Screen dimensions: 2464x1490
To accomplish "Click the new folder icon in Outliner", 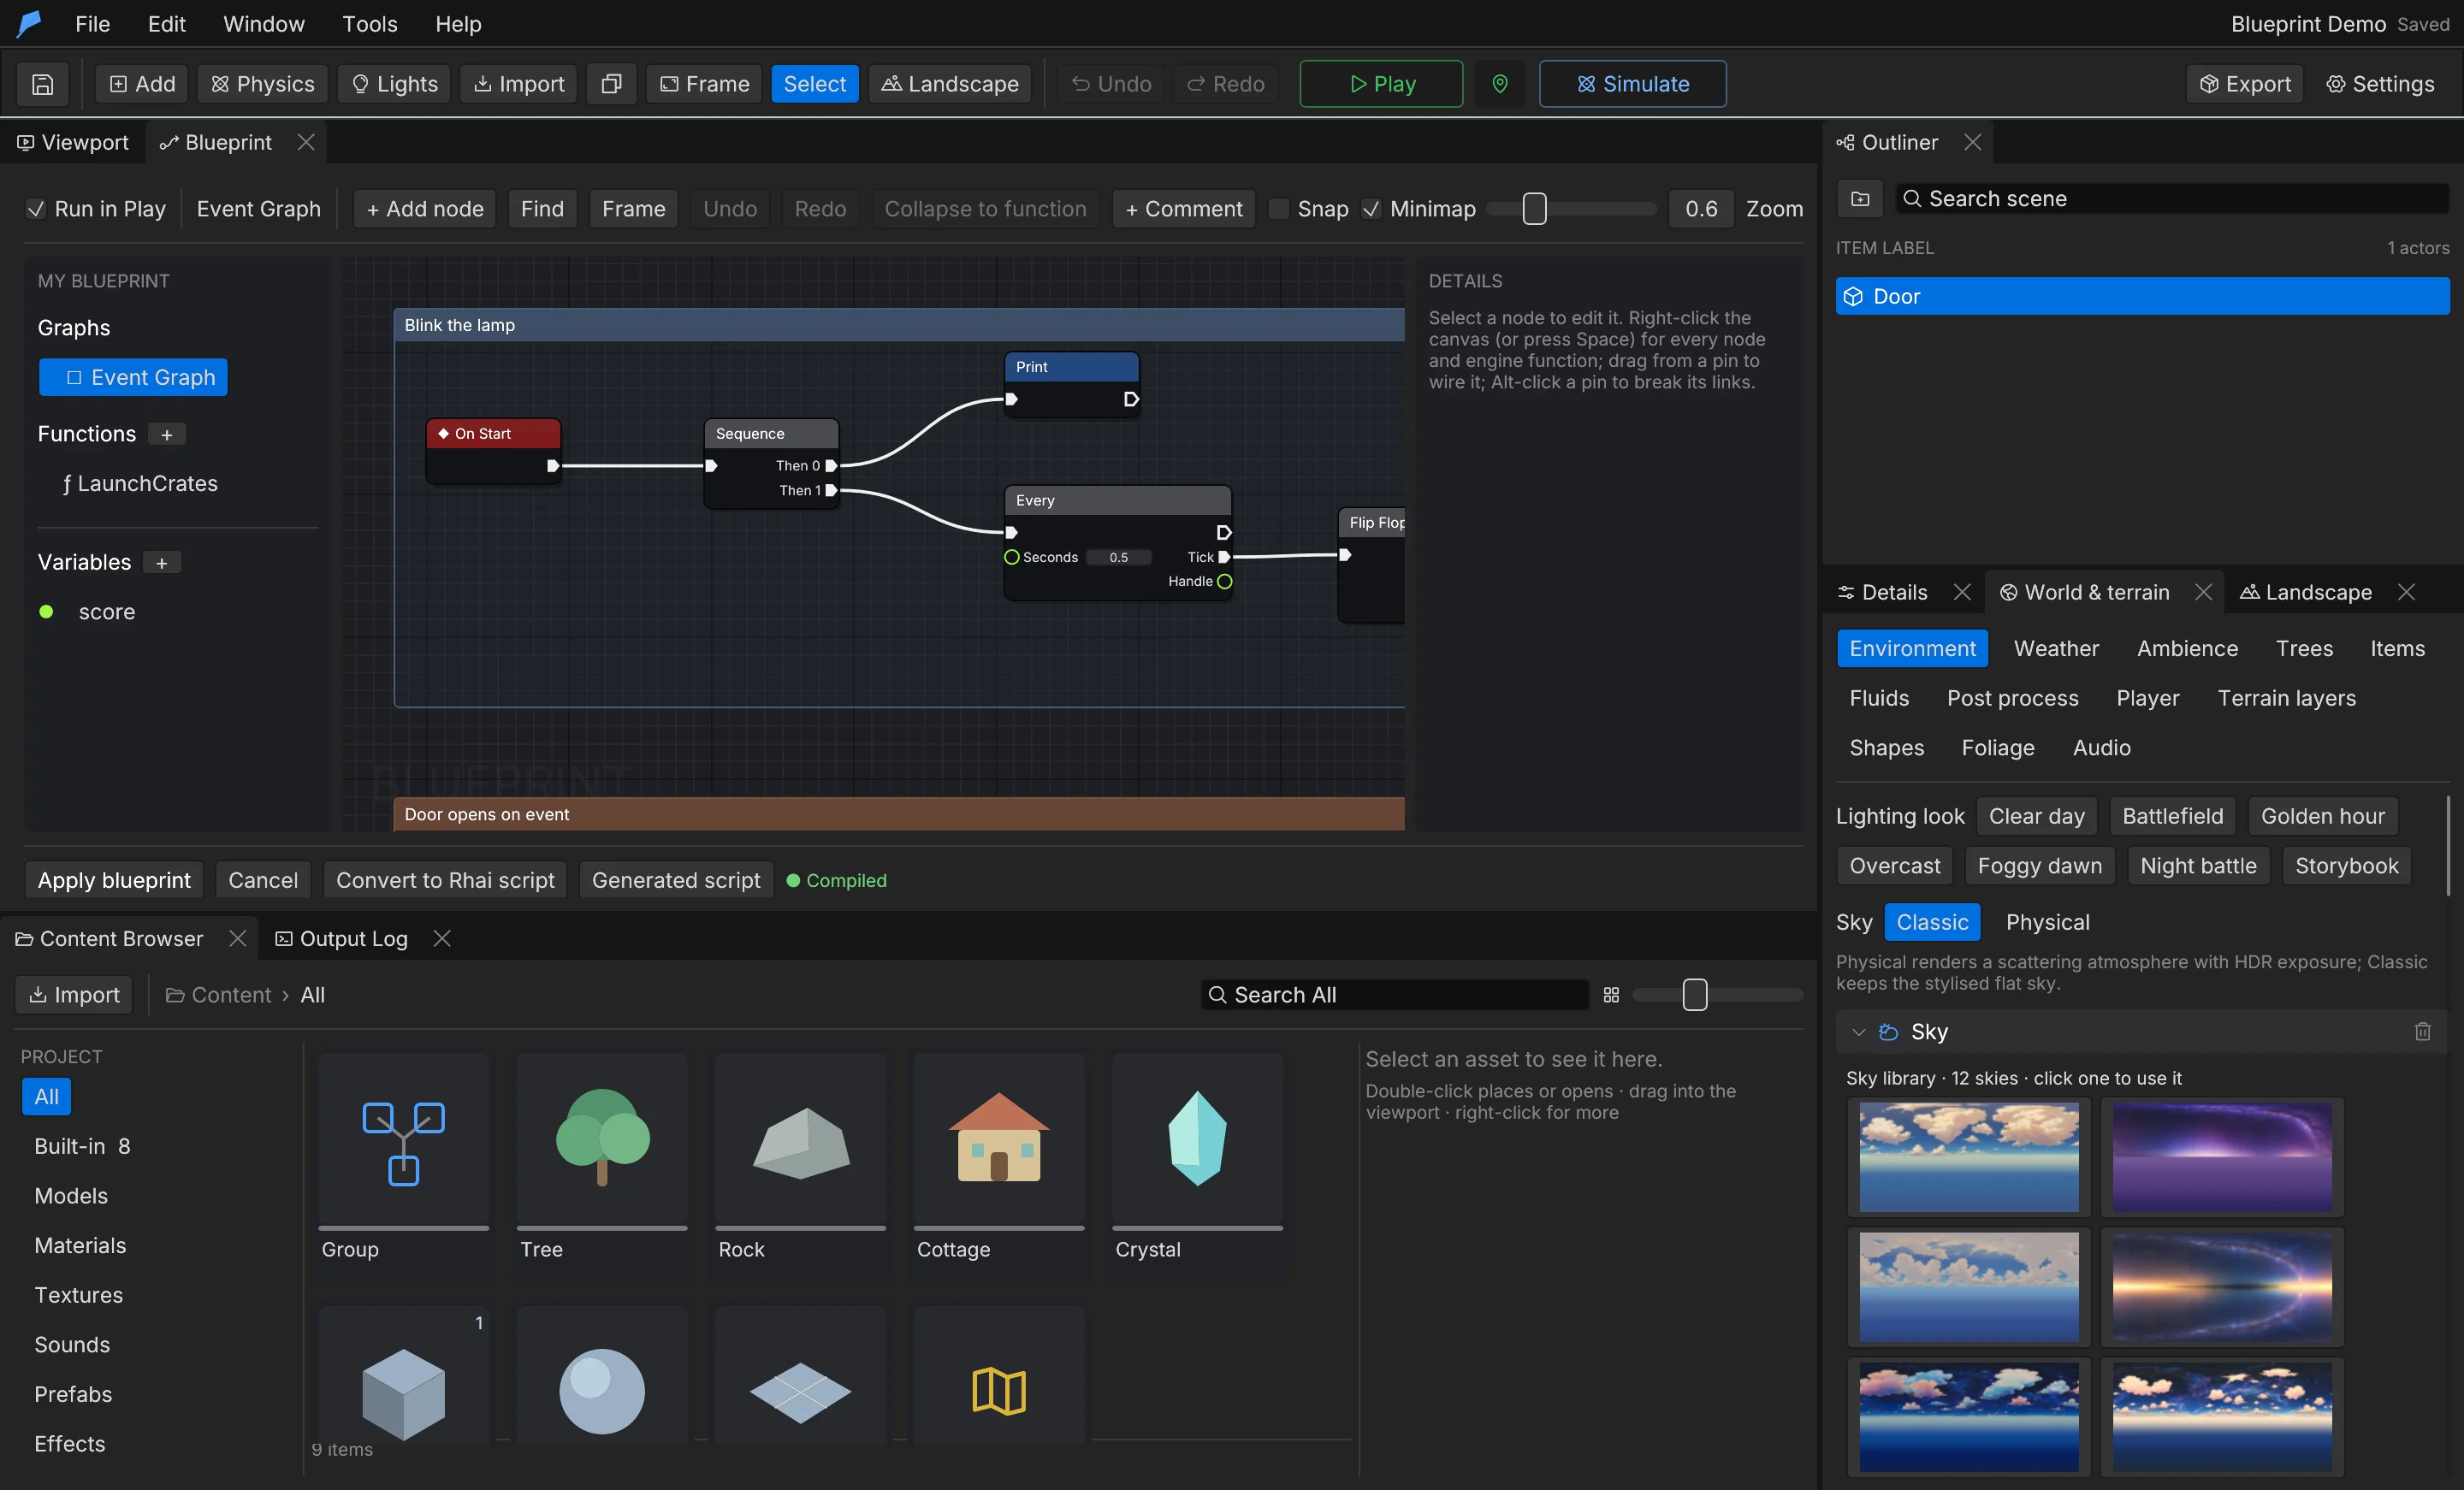I will pyautogui.click(x=1859, y=199).
